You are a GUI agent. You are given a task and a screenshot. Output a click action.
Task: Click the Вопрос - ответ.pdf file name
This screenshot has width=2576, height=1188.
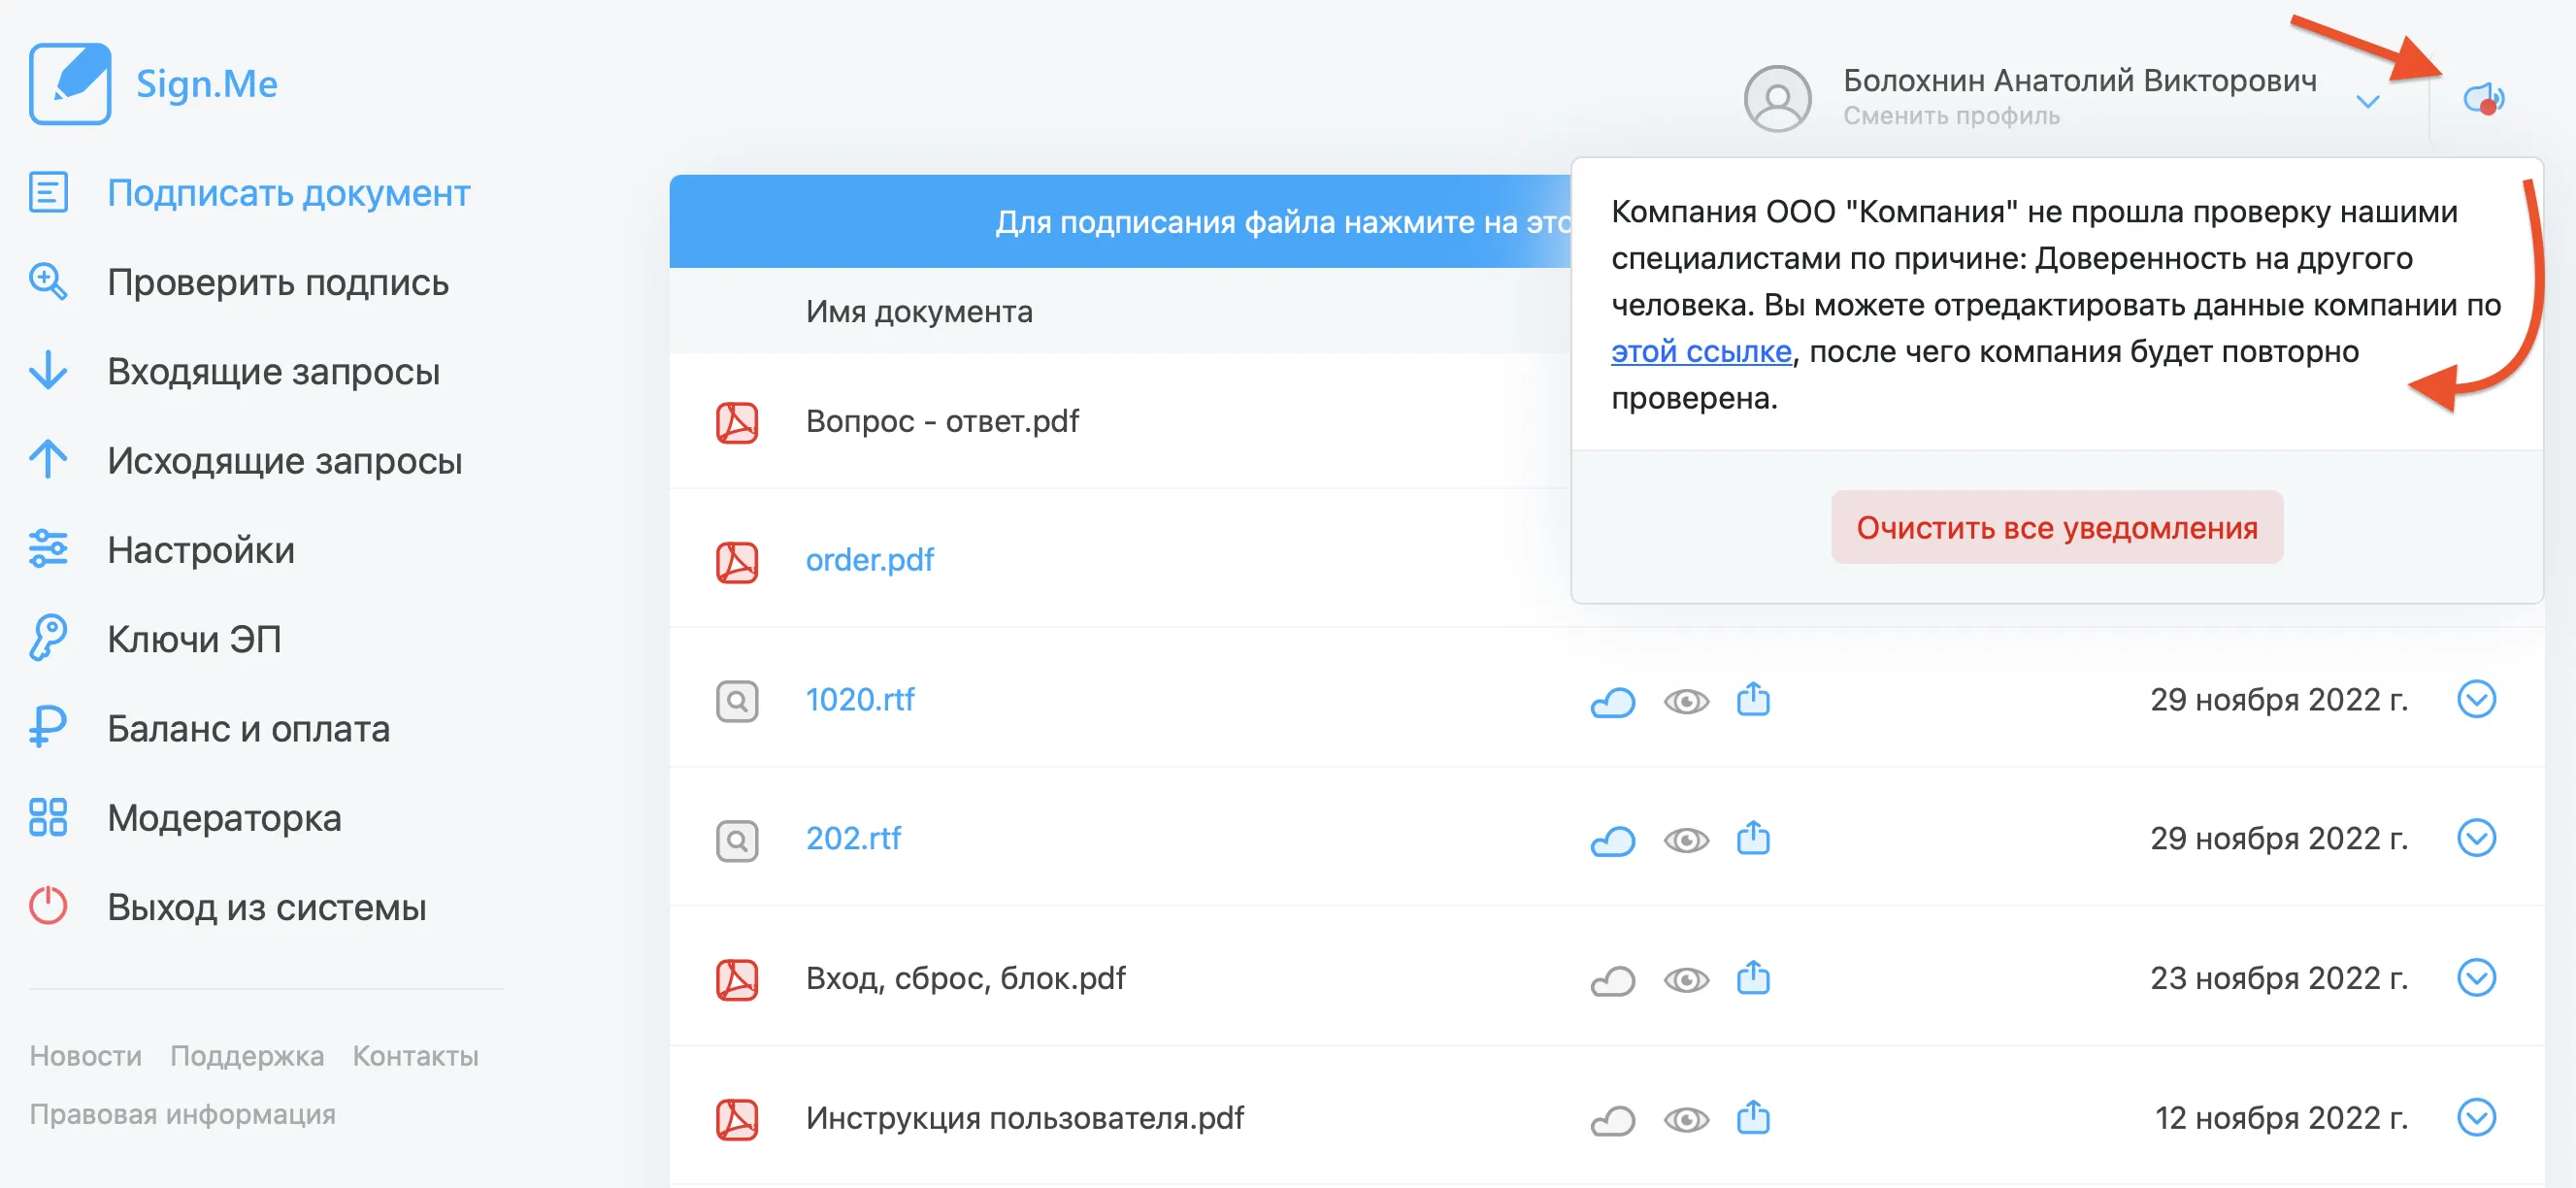tap(942, 421)
